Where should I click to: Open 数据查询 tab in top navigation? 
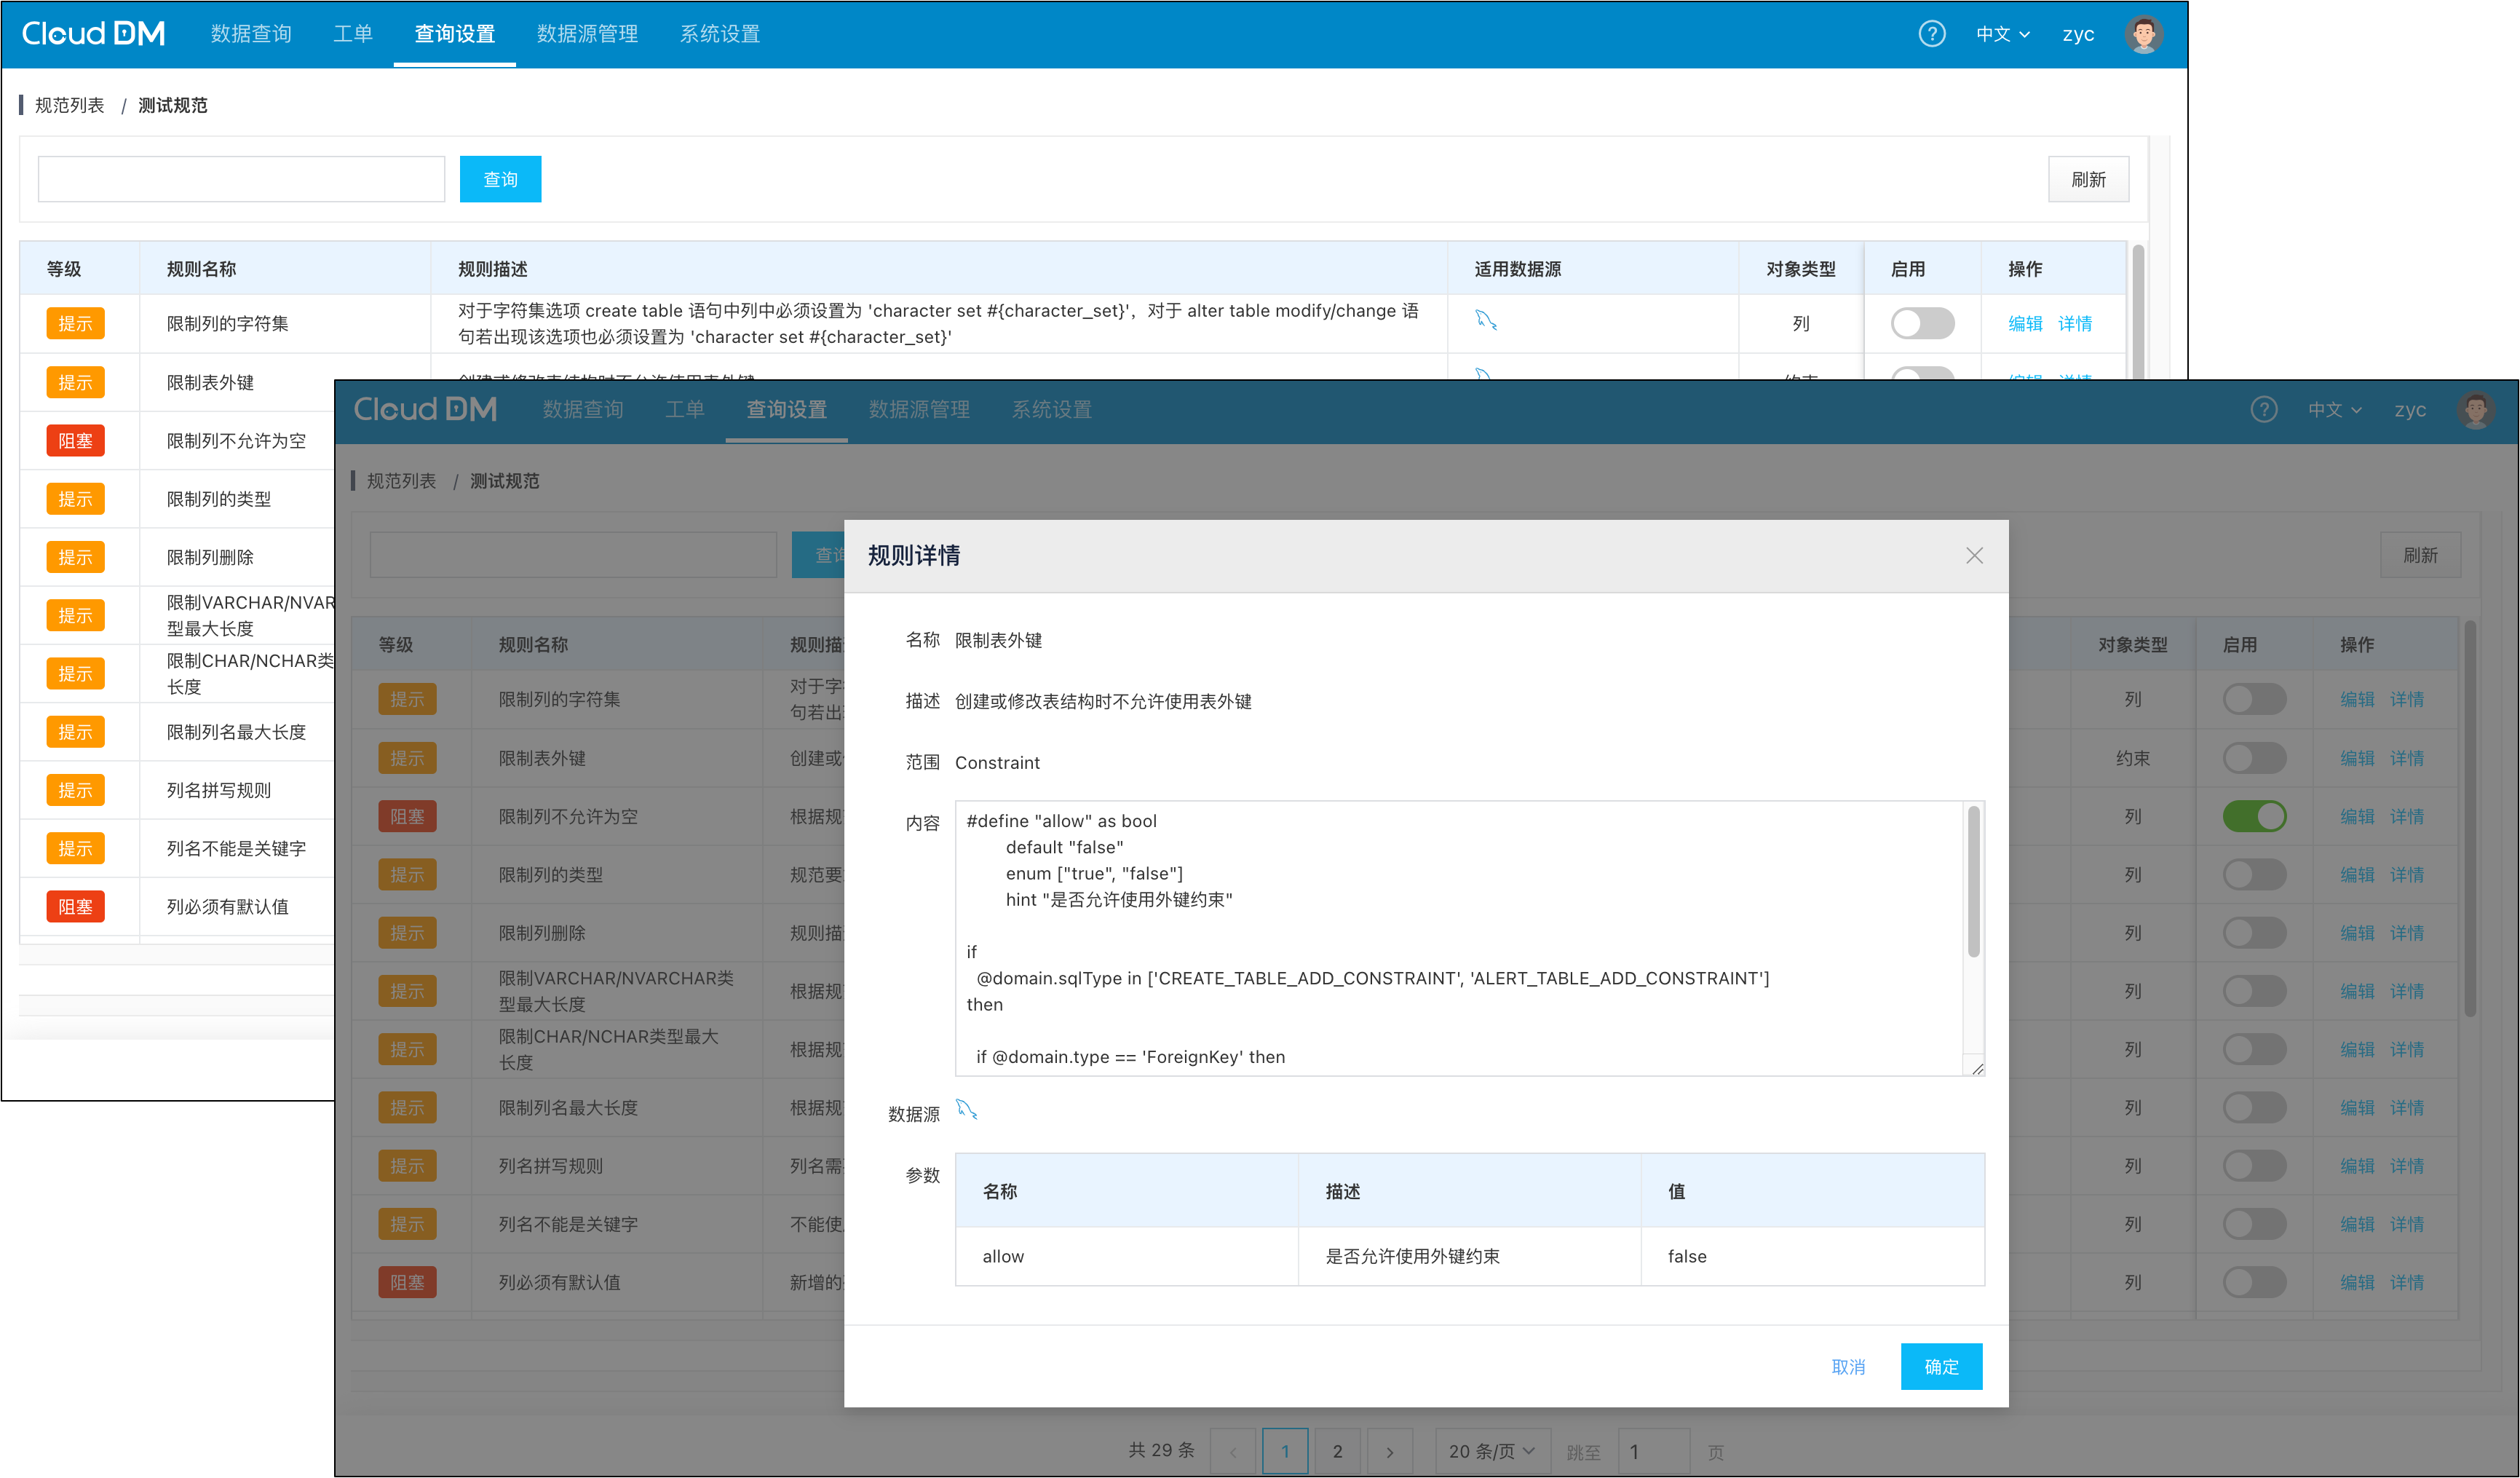tap(251, 34)
